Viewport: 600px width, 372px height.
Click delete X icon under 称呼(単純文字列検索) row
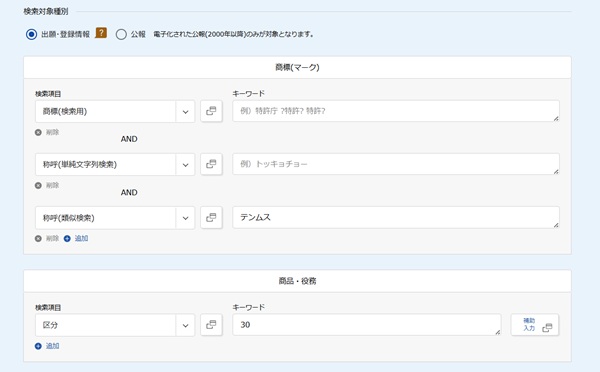tap(38, 186)
